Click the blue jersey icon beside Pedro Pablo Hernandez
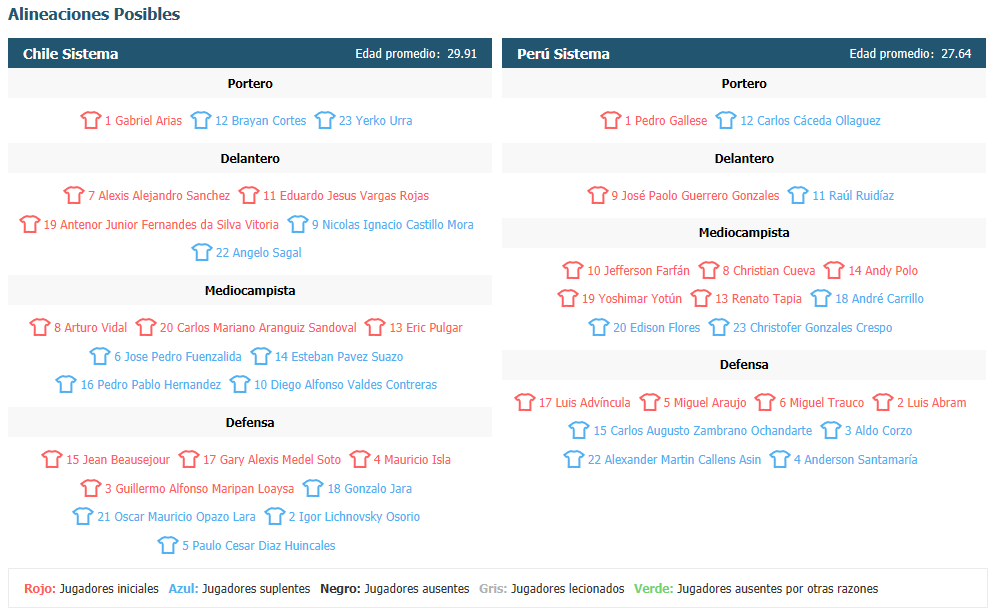This screenshot has height=612, width=993. point(66,384)
